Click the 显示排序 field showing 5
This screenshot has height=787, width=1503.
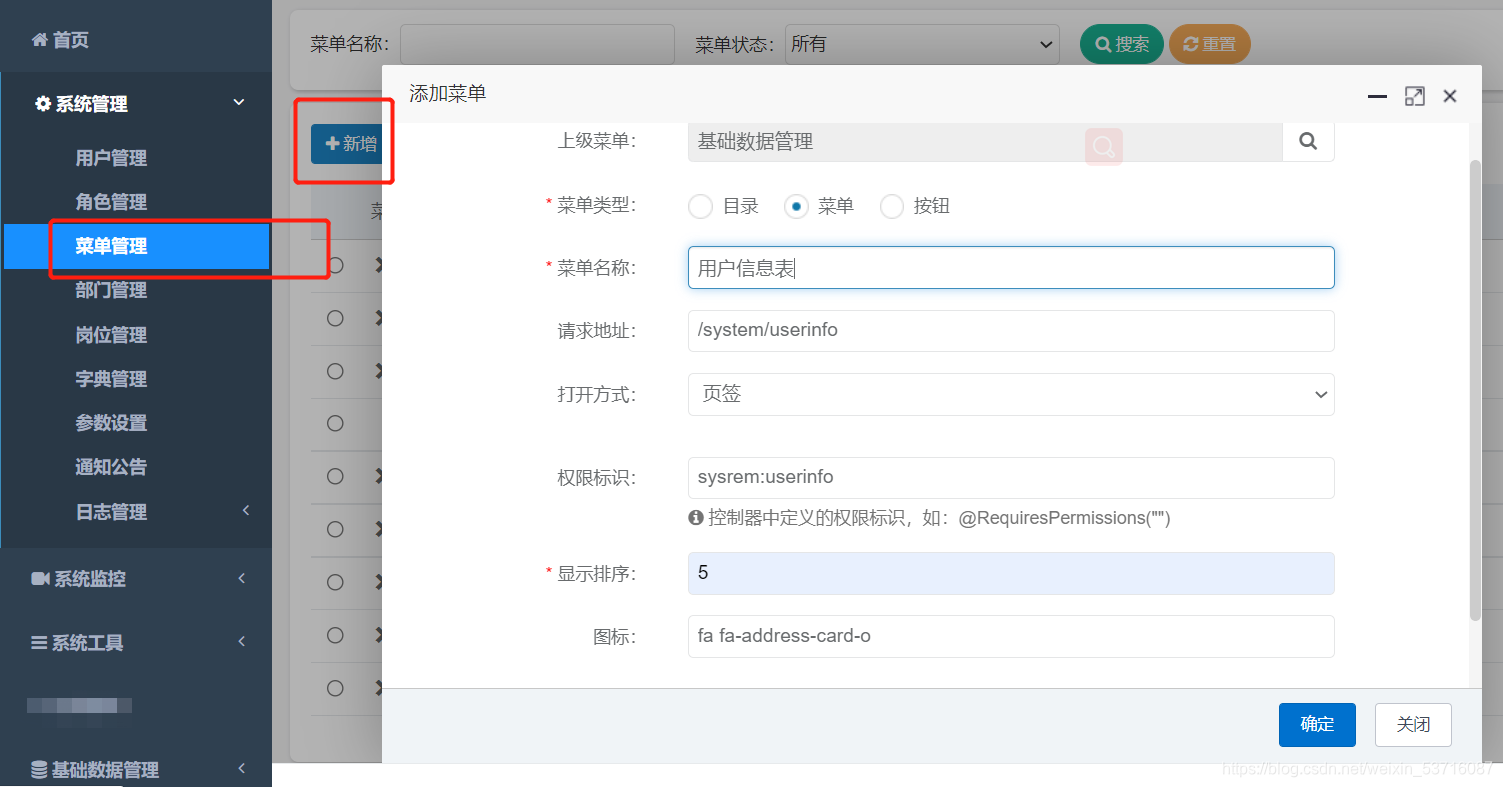1011,573
